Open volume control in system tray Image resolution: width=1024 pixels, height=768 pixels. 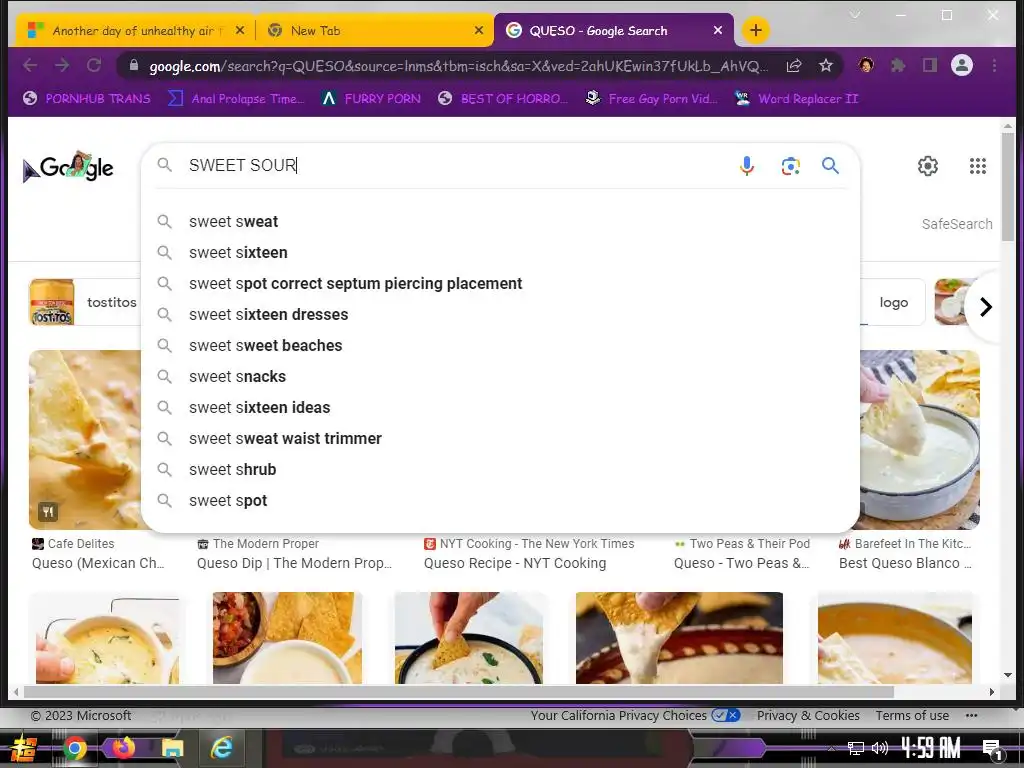[880, 748]
